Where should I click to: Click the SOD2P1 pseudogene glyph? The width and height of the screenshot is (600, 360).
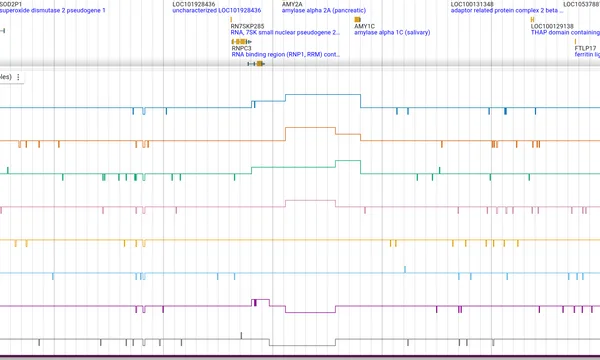2,31
